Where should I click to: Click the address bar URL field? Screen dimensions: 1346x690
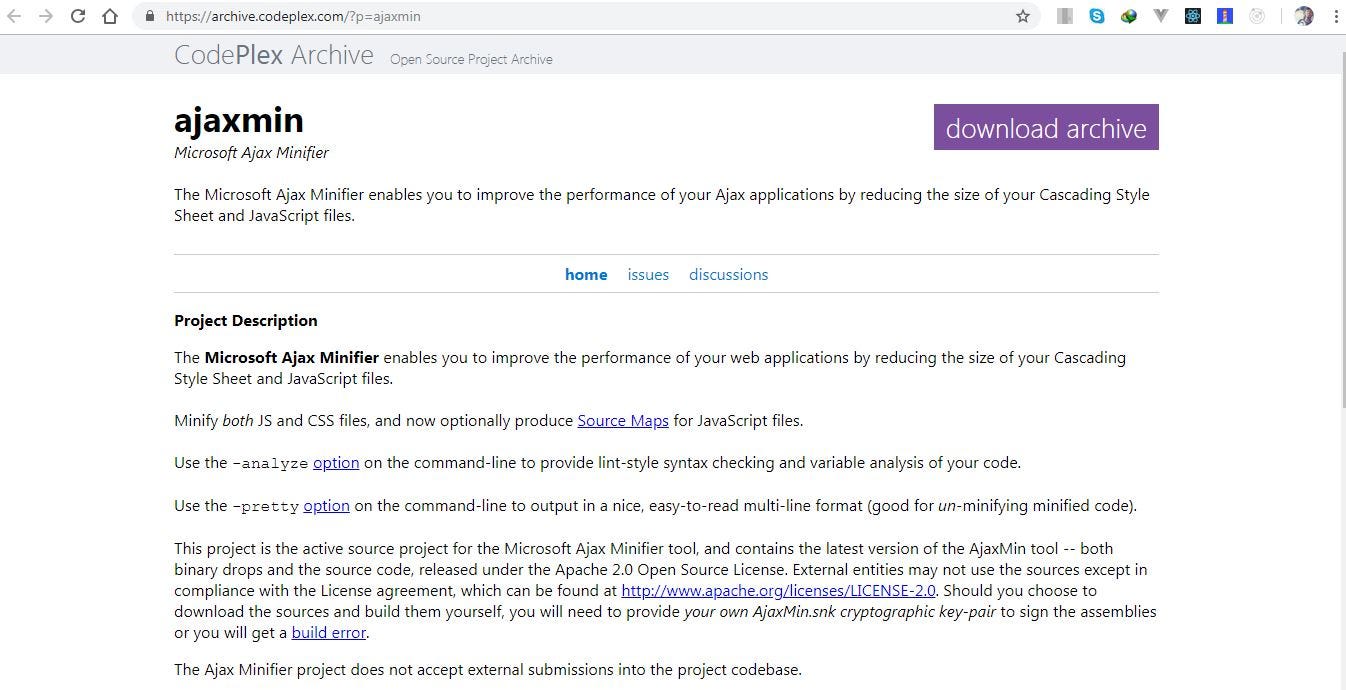click(585, 16)
